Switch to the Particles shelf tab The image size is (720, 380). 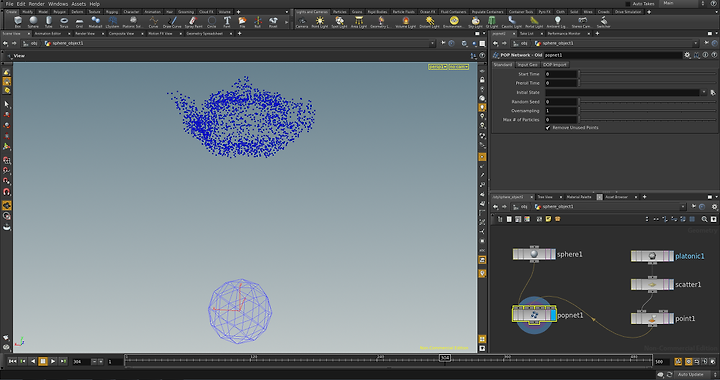340,12
